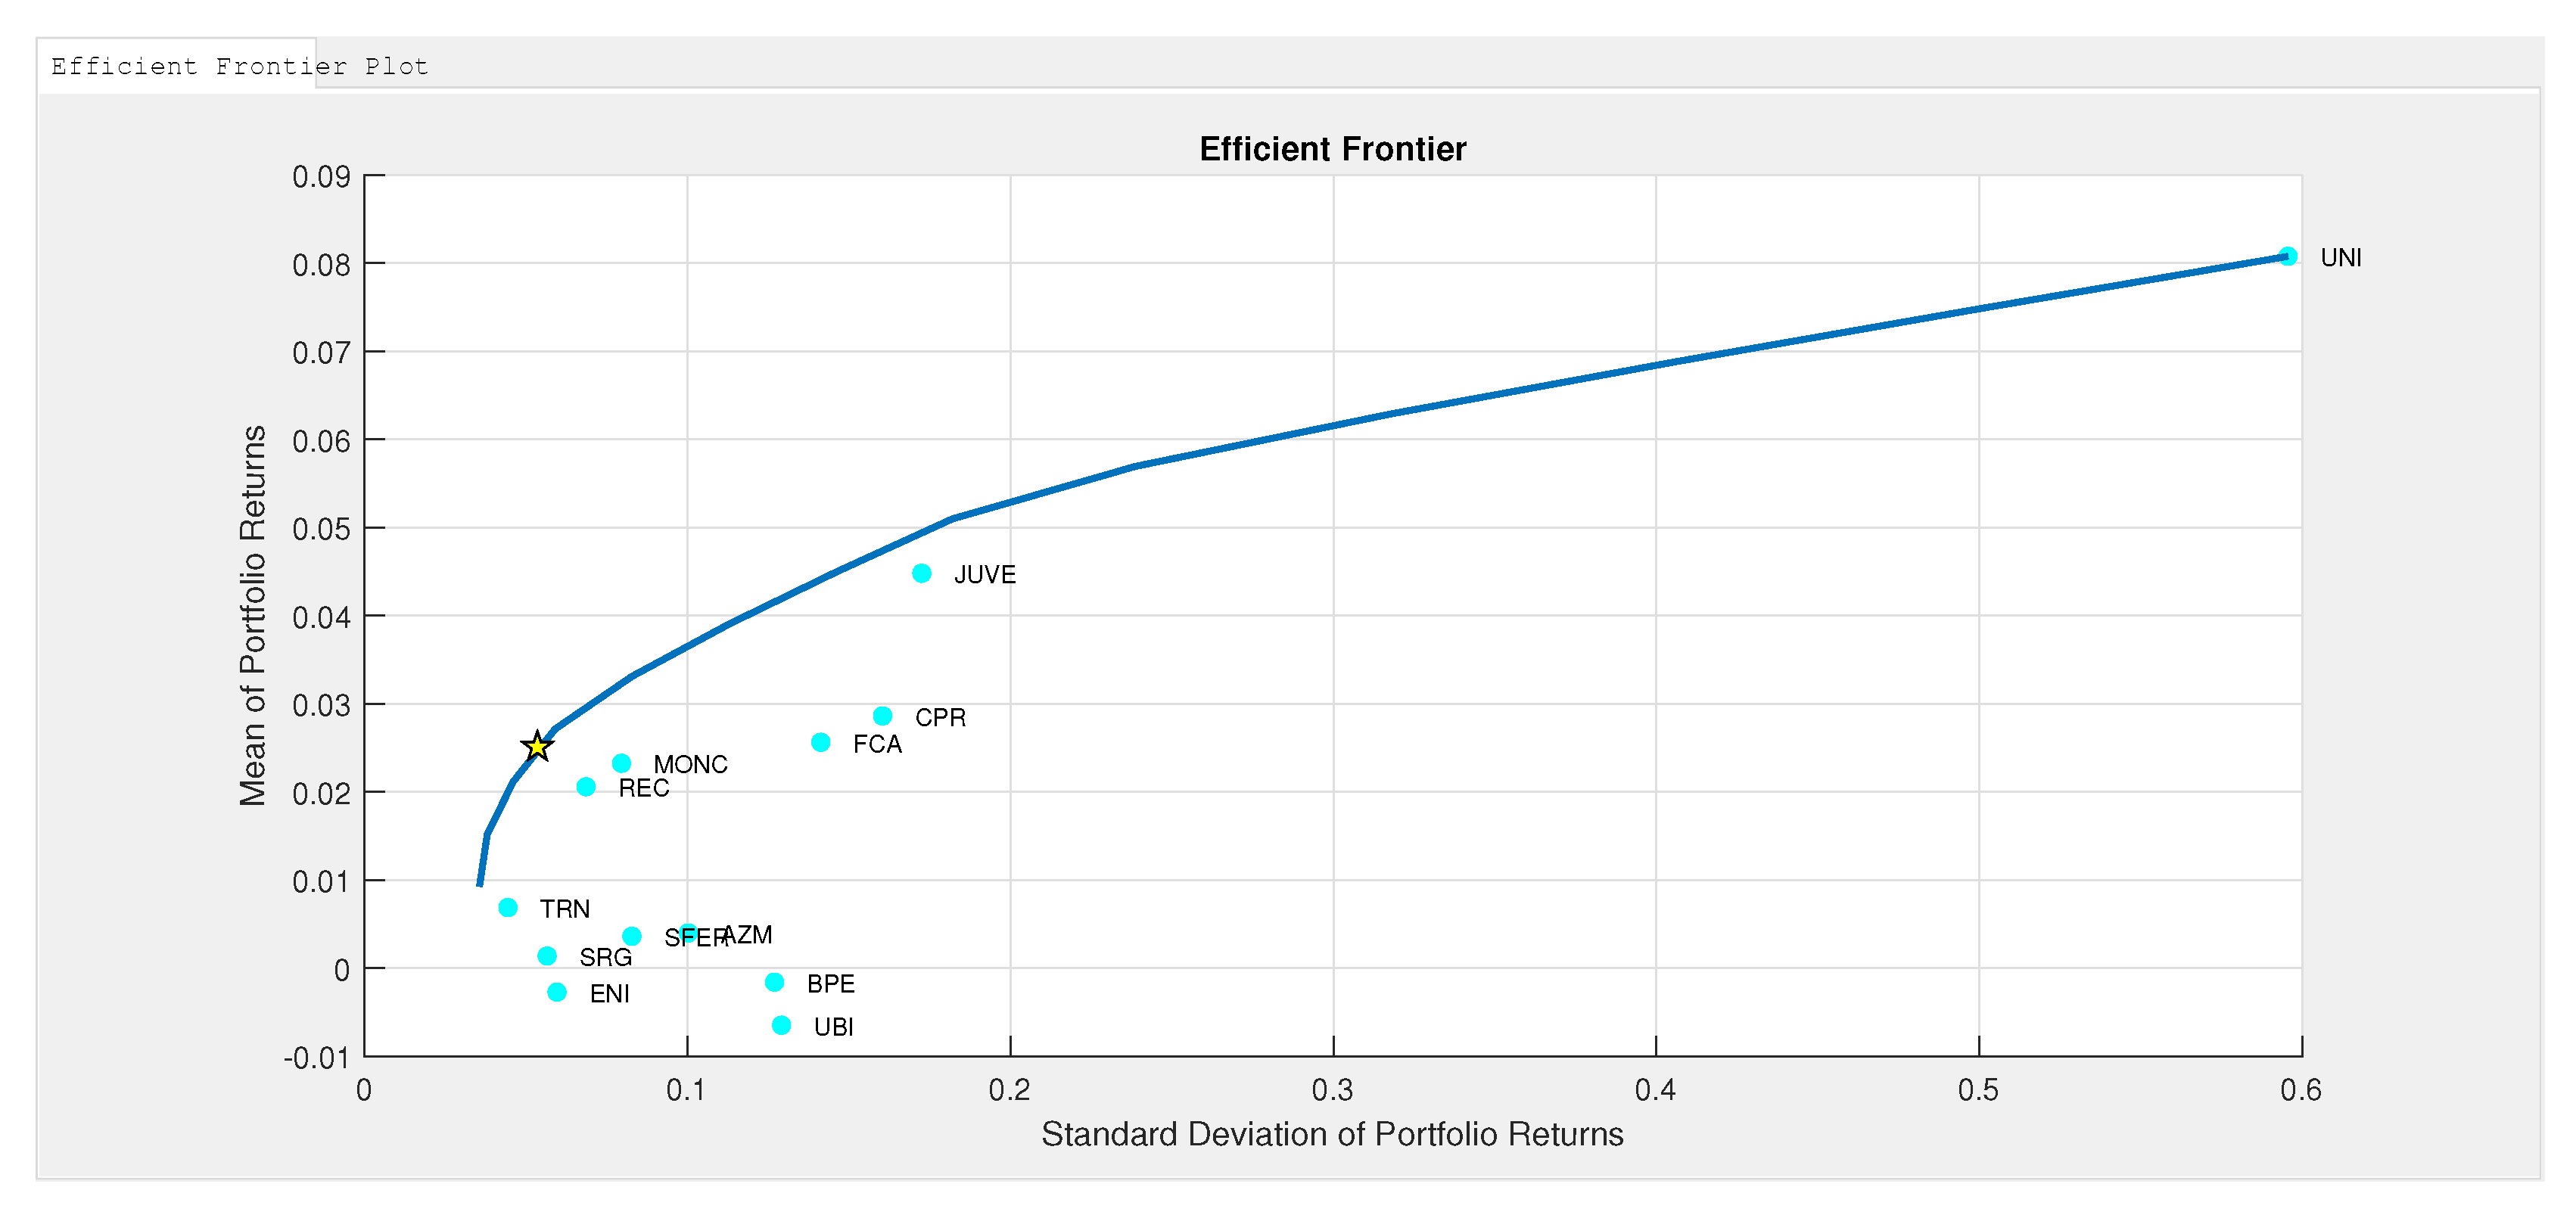Click the yellow star portfolio marker
This screenshot has height=1218, width=2576.
point(537,746)
